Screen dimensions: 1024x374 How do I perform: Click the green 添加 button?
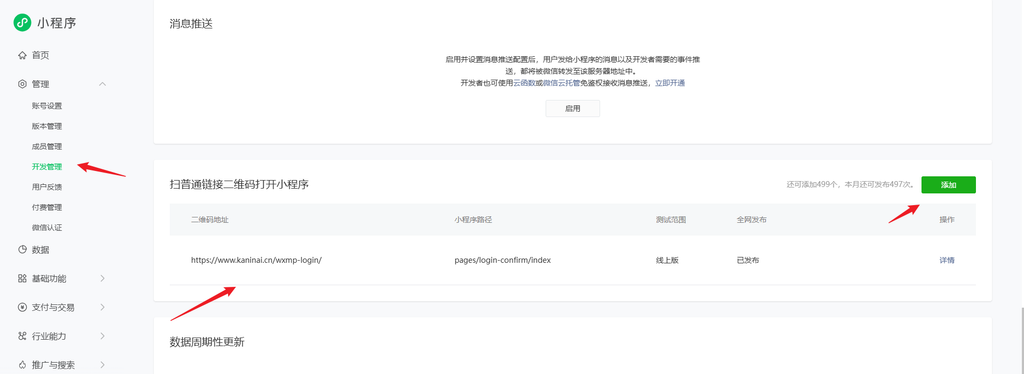[948, 185]
